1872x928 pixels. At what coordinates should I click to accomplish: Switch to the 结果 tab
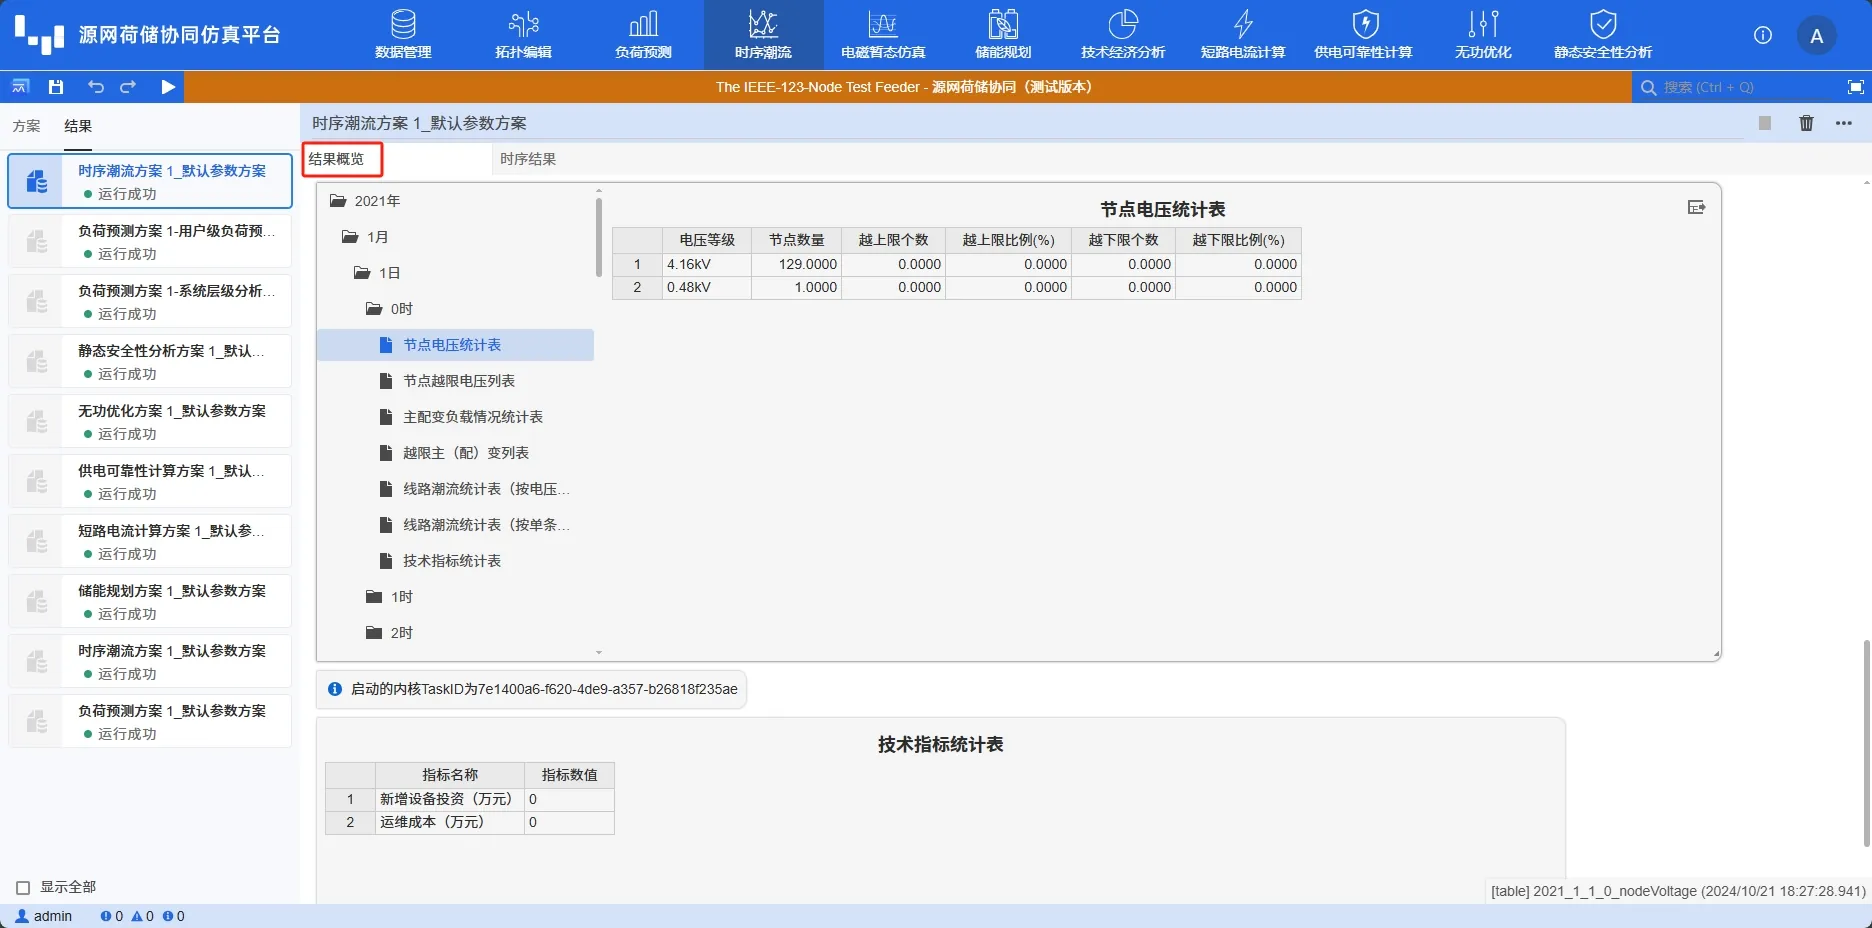78,126
